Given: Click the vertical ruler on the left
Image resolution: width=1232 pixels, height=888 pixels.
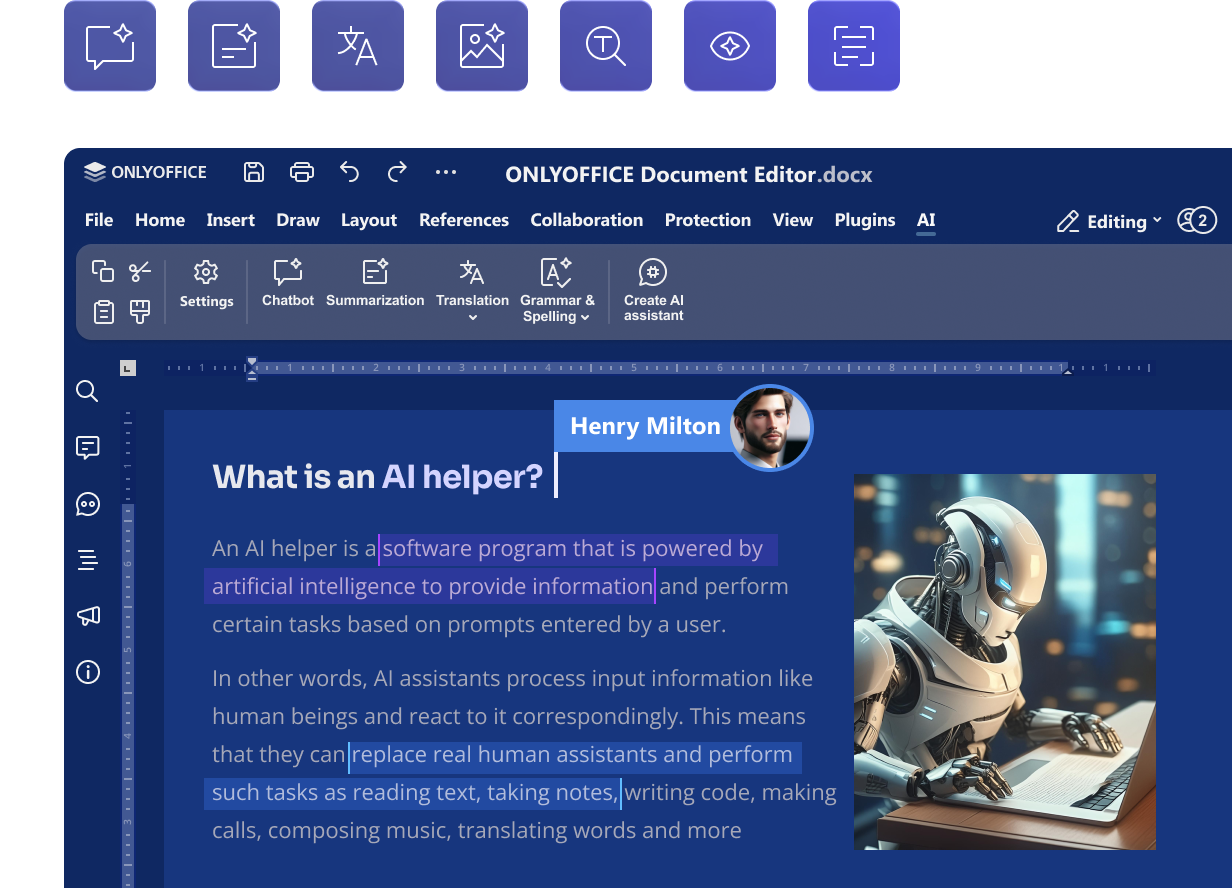Looking at the screenshot, I should (127, 648).
